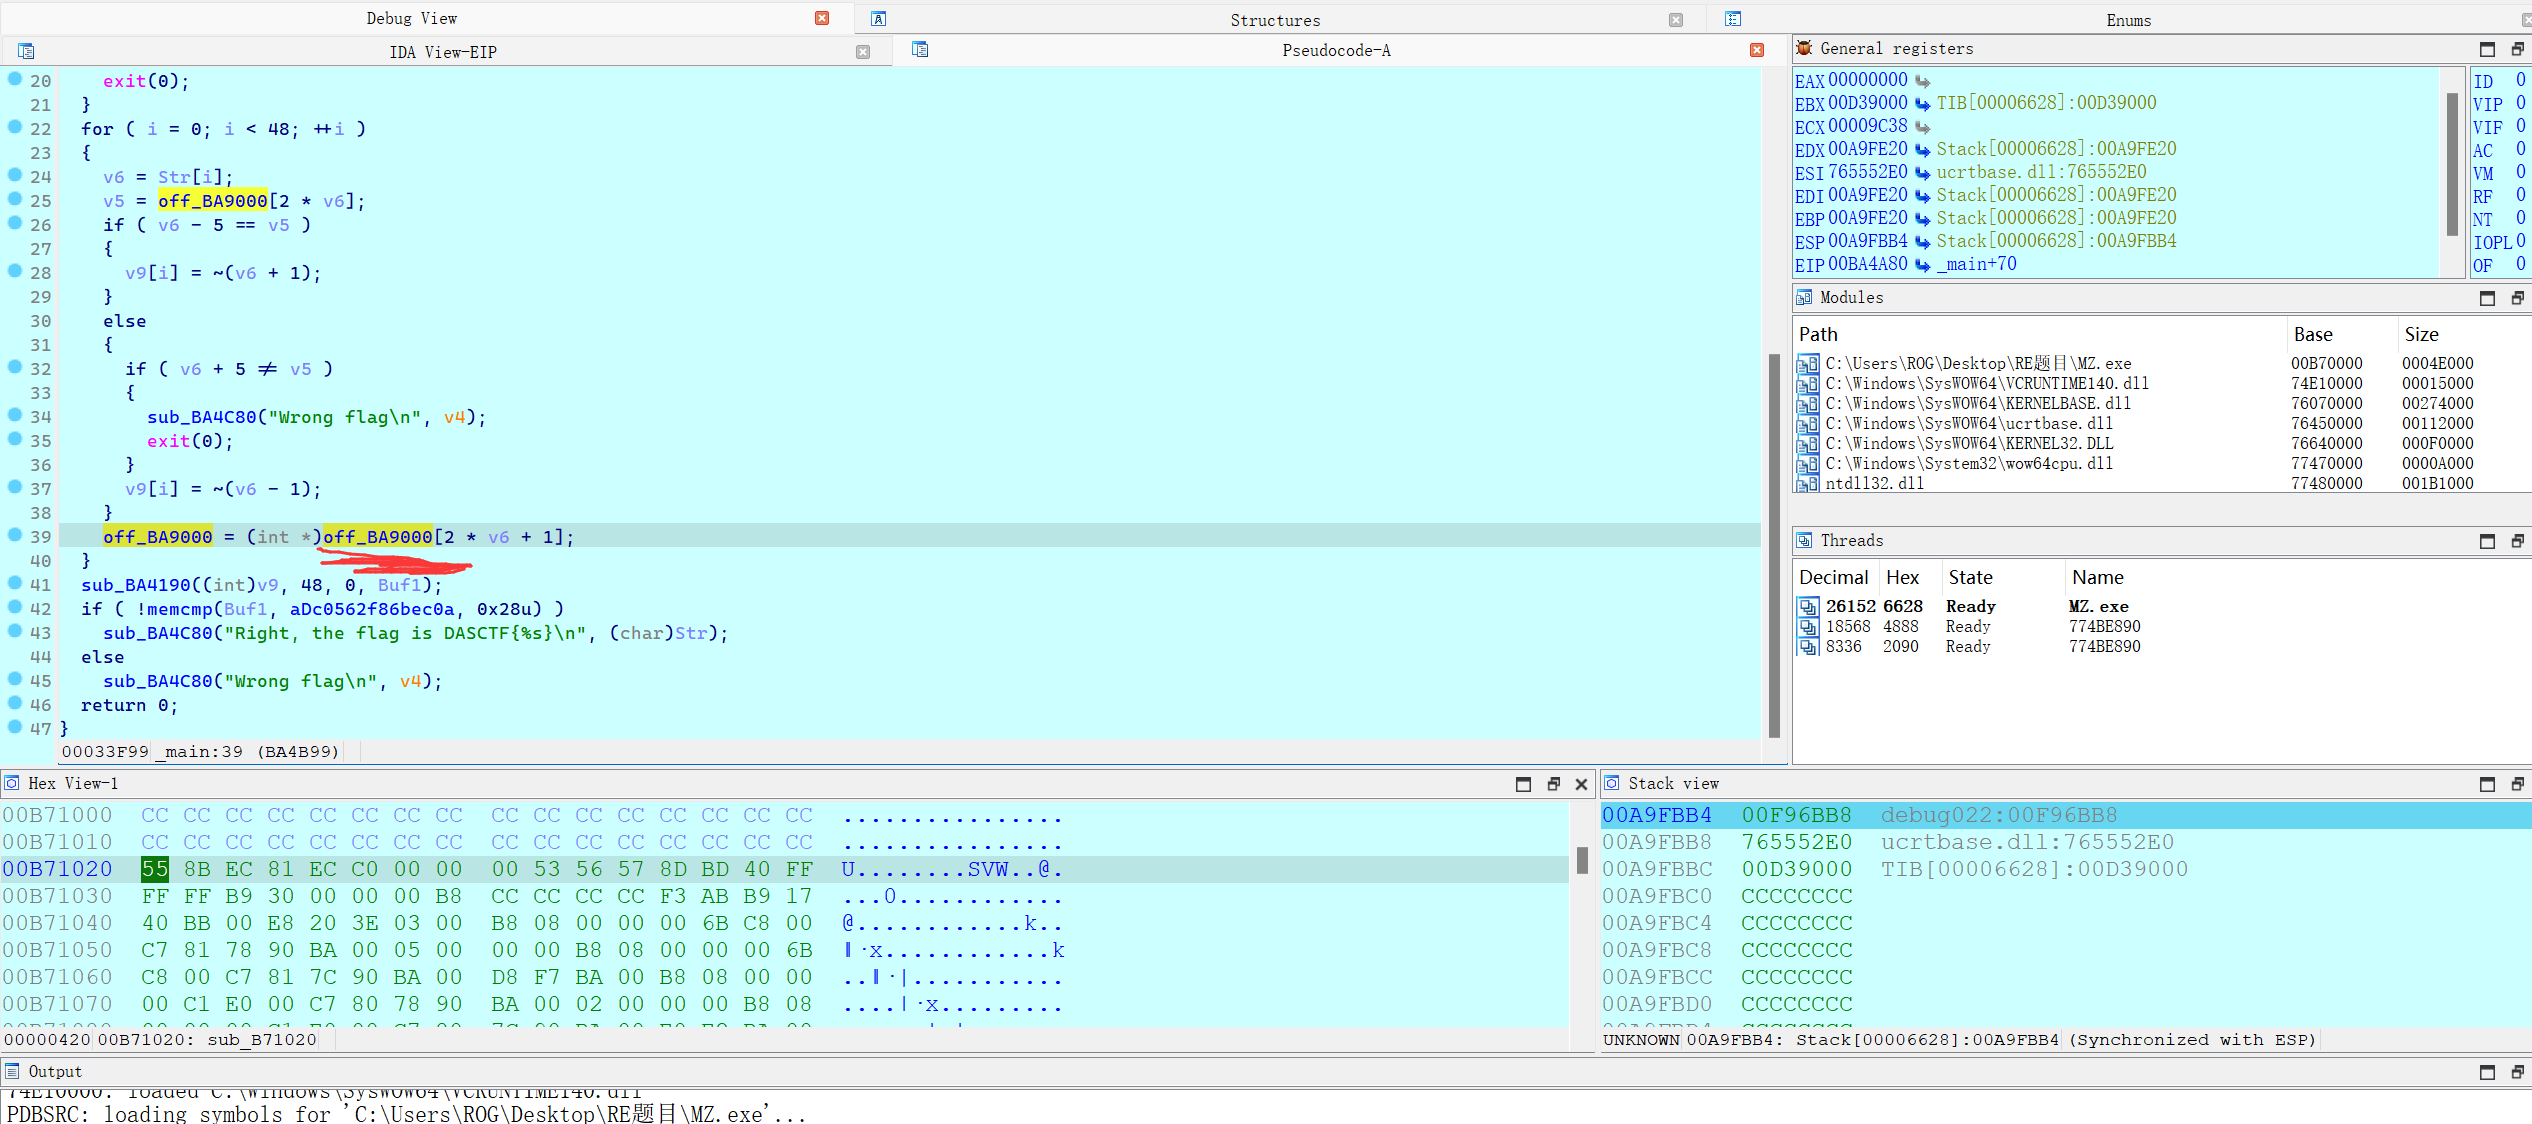Maximize the Hex View-1 panel

1523,784
